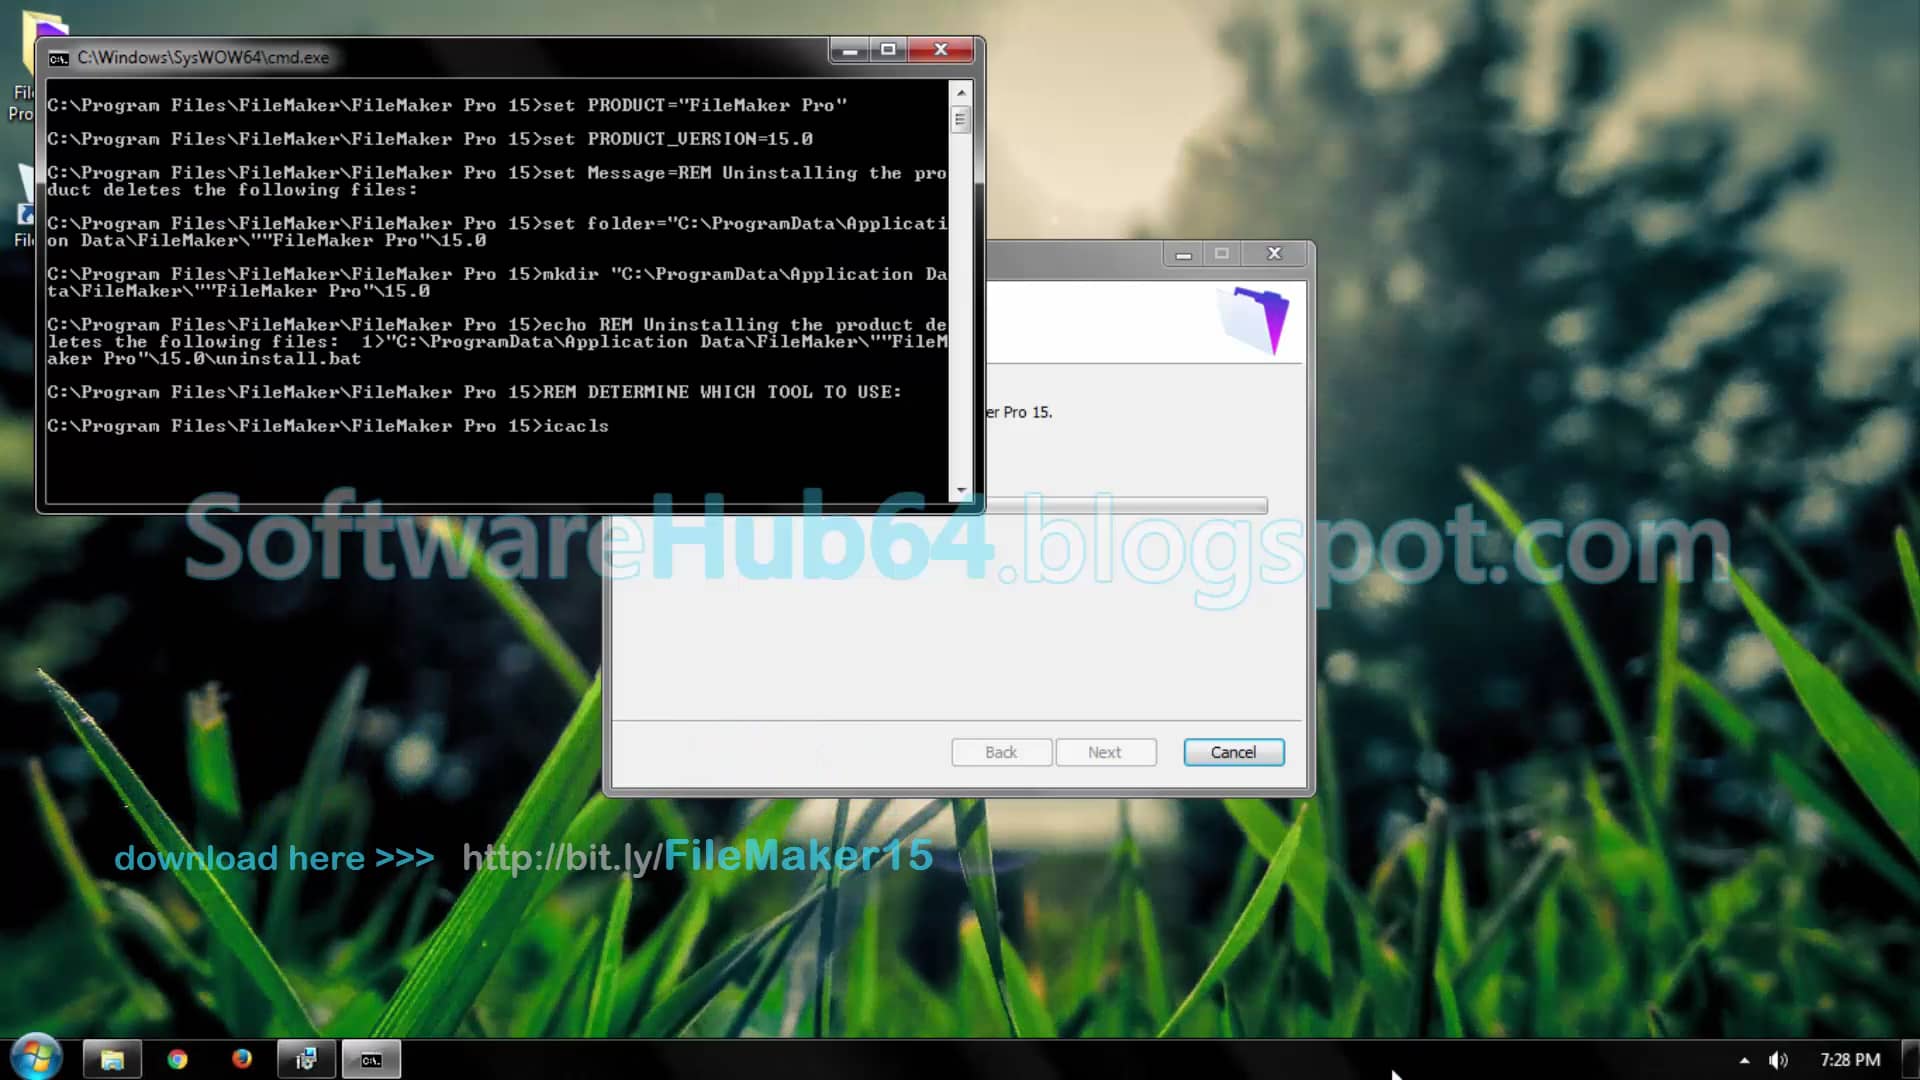This screenshot has height=1080, width=1920.
Task: Open Windows Explorer from the taskbar
Action: point(112,1059)
